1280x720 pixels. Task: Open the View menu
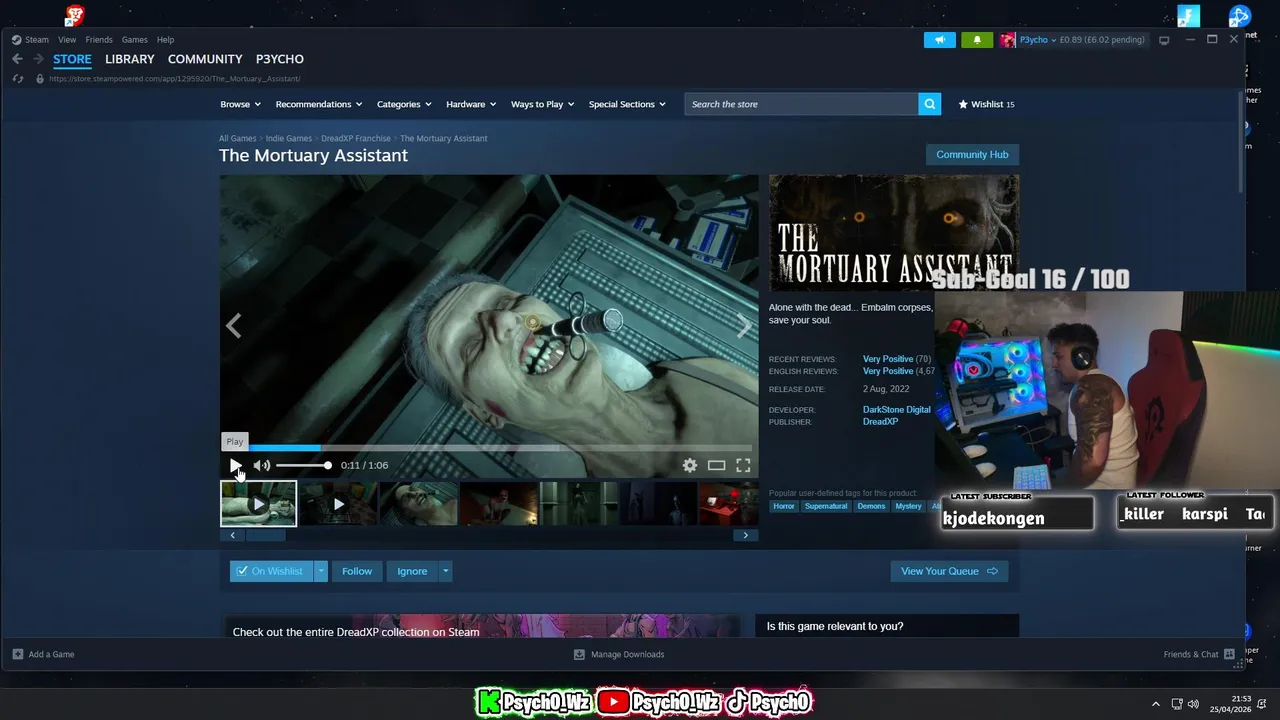[x=67, y=40]
